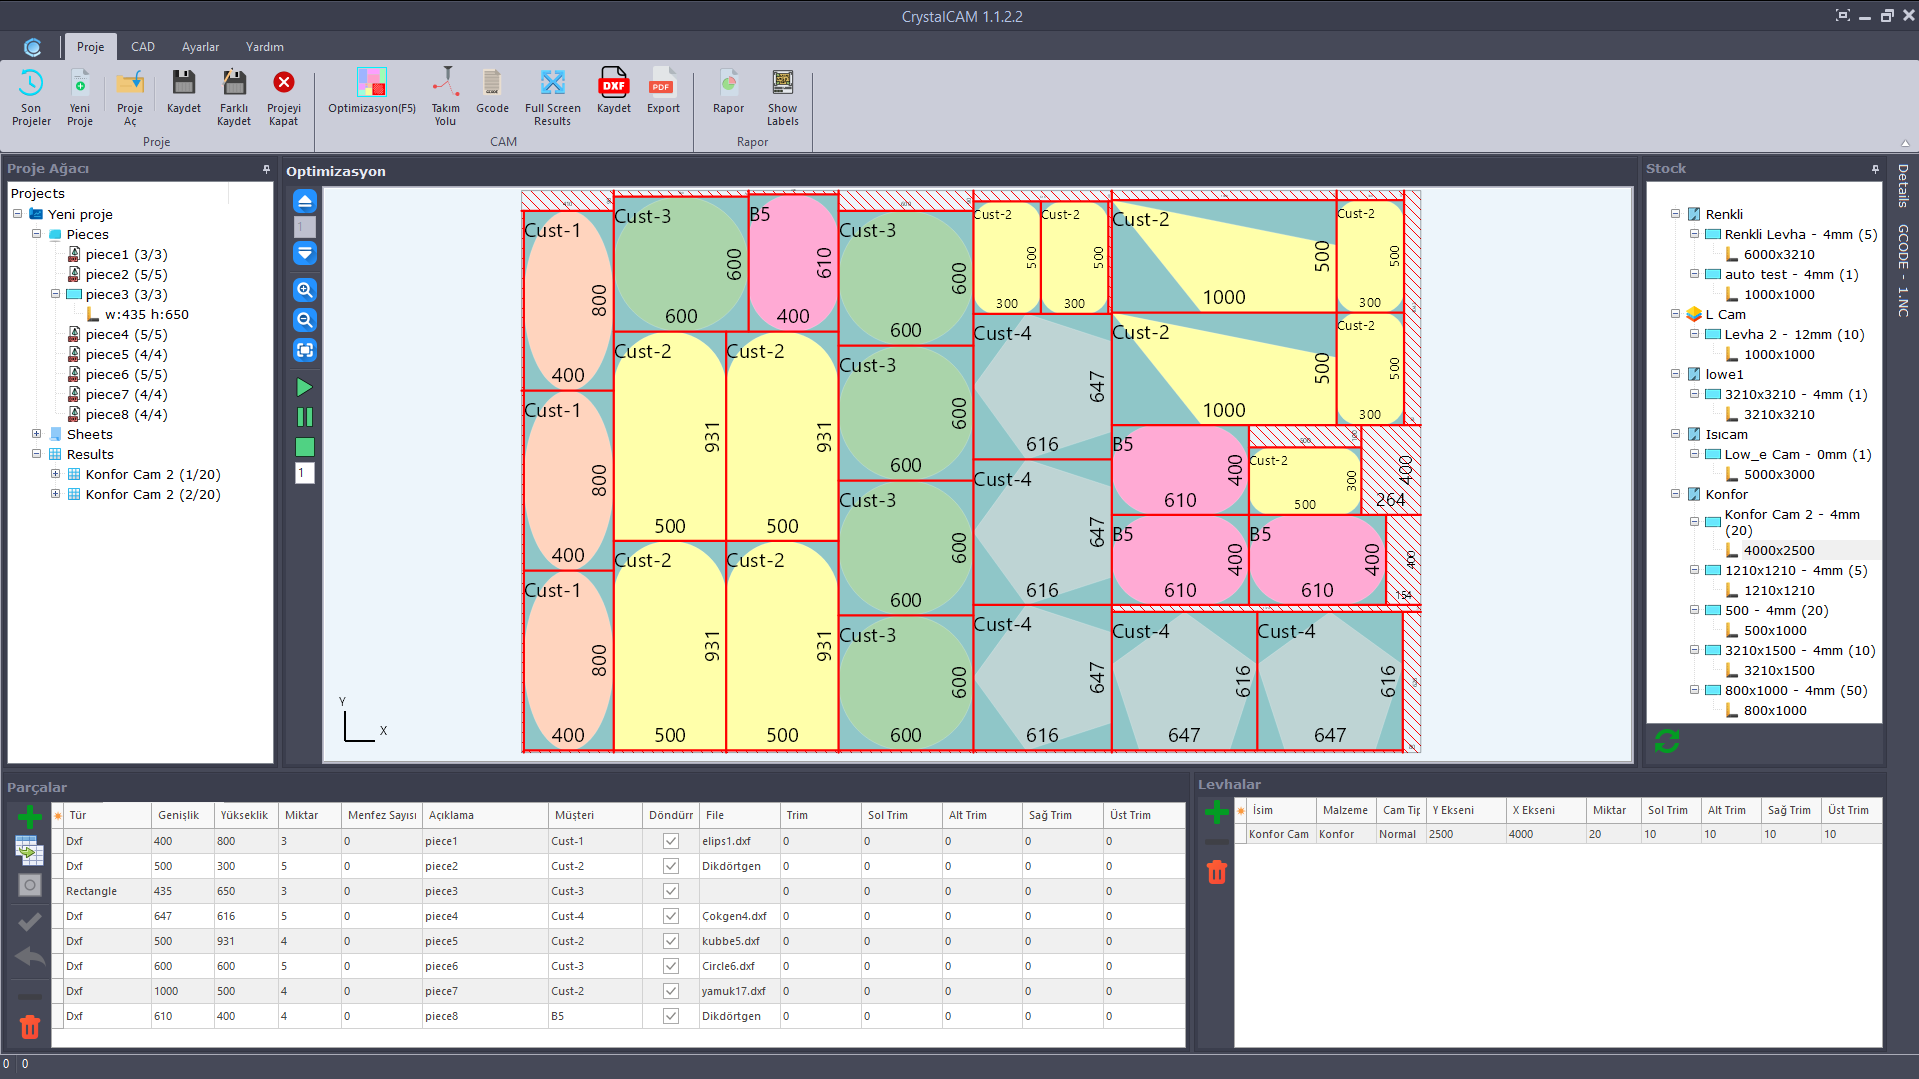Open Full Screen Results view

point(552,92)
